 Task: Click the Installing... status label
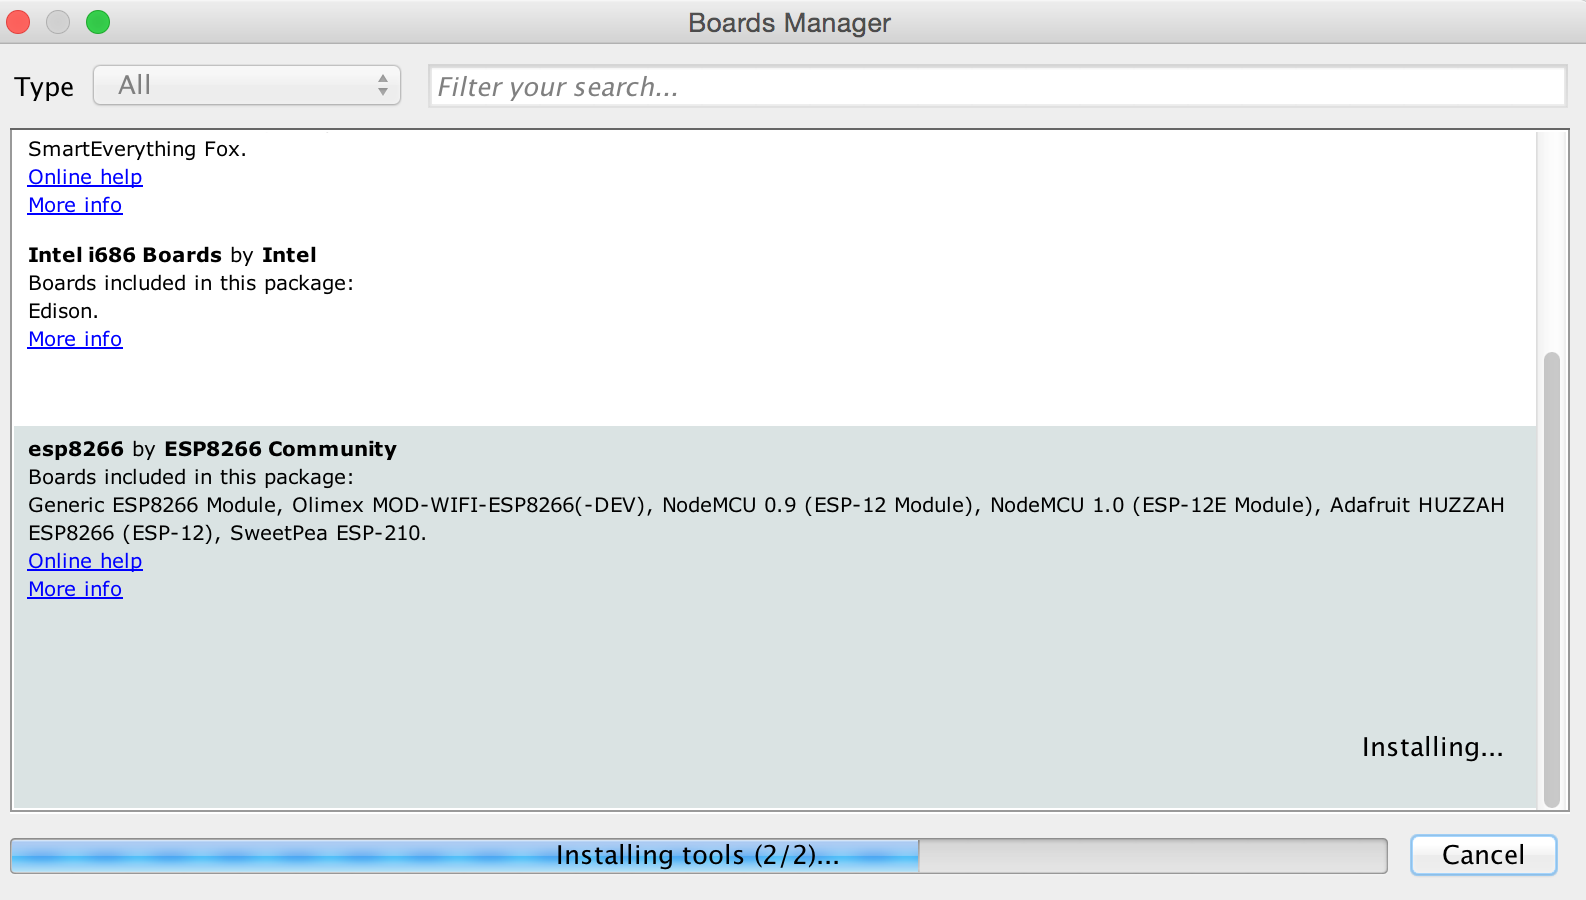[x=1432, y=747]
